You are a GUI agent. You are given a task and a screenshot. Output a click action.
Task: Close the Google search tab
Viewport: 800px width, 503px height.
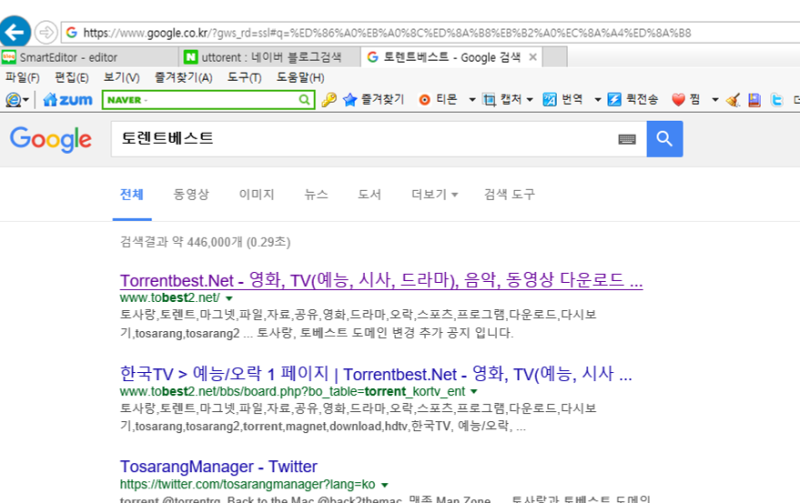click(533, 57)
